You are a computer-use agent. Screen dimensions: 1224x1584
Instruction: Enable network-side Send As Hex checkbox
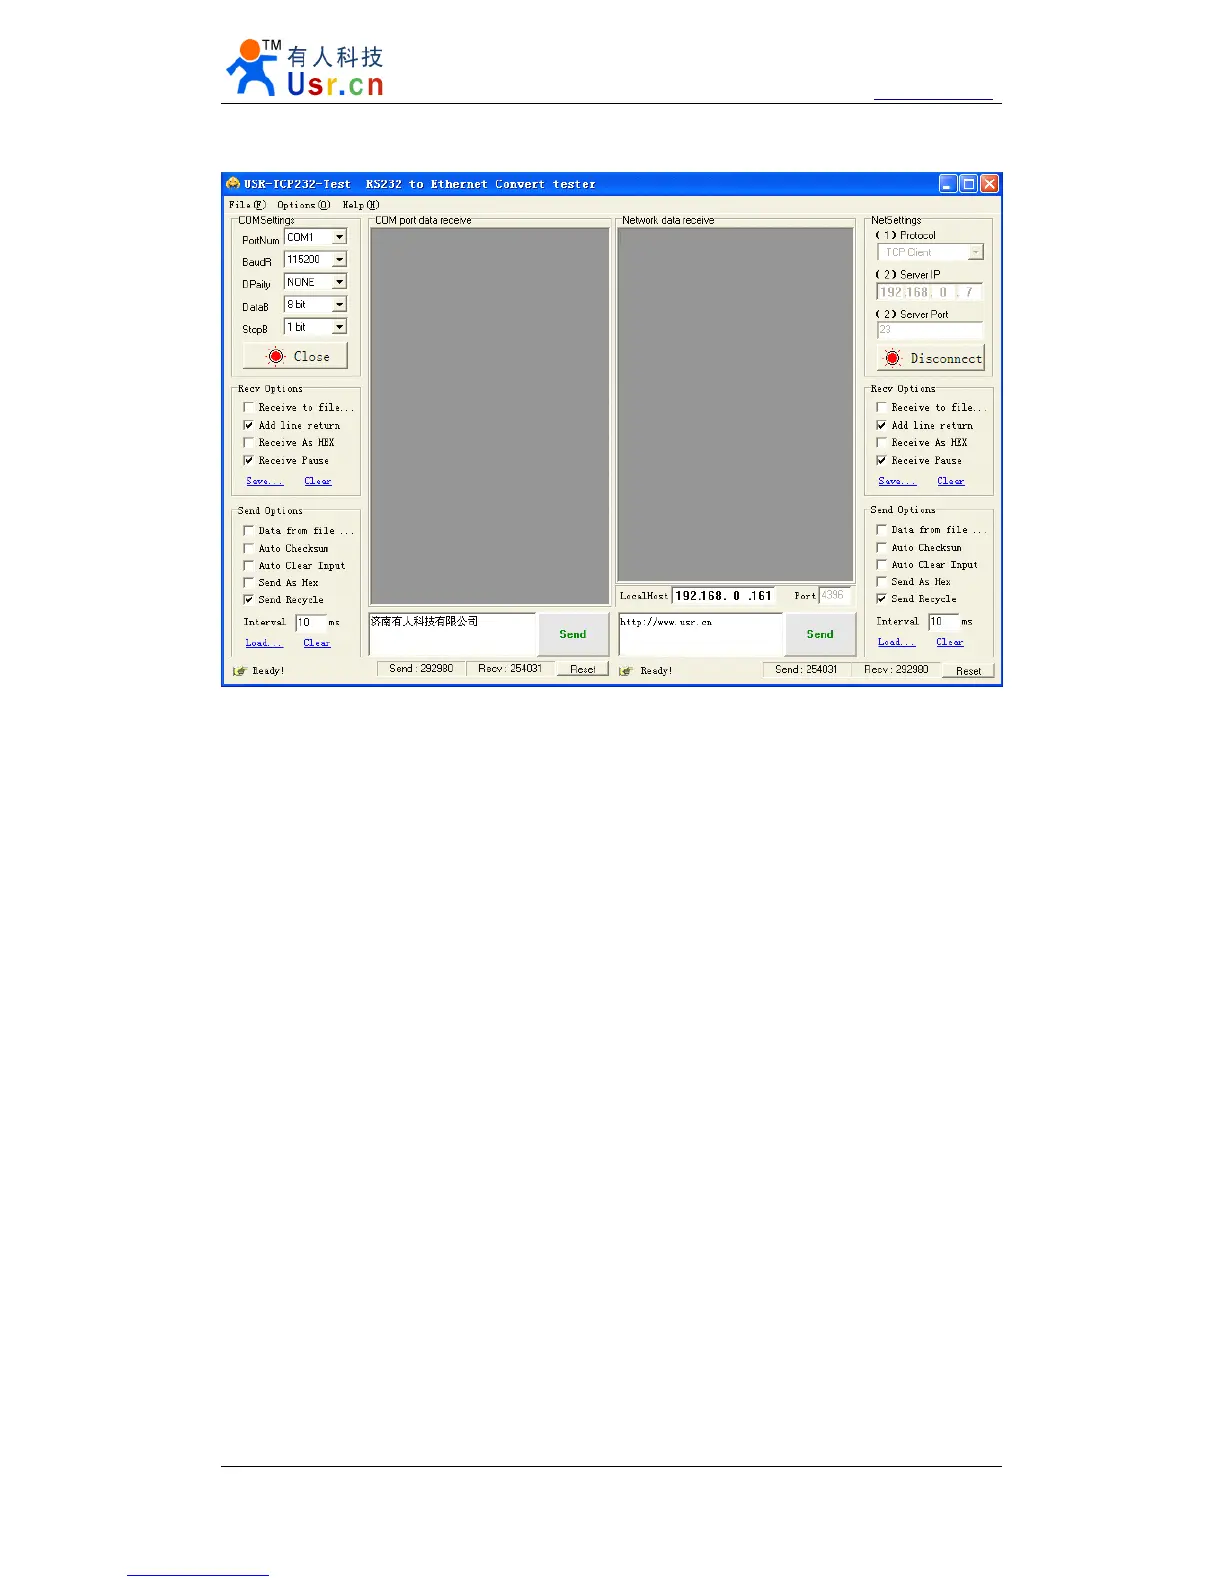(x=881, y=581)
